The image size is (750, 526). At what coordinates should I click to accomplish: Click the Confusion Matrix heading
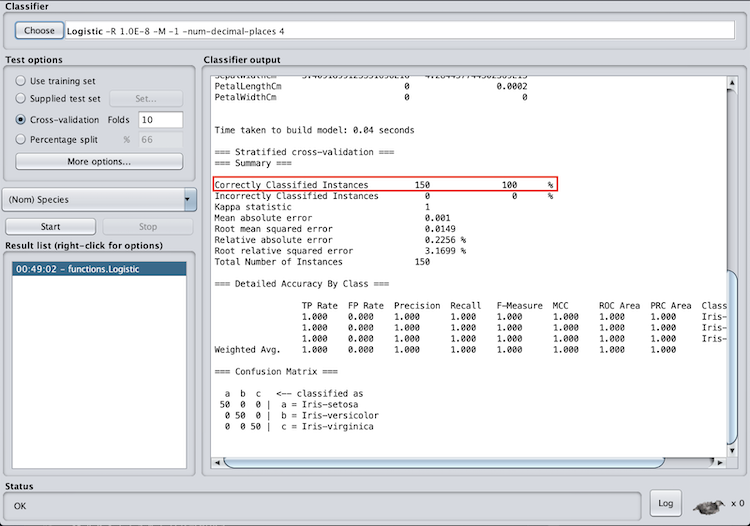click(x=276, y=371)
